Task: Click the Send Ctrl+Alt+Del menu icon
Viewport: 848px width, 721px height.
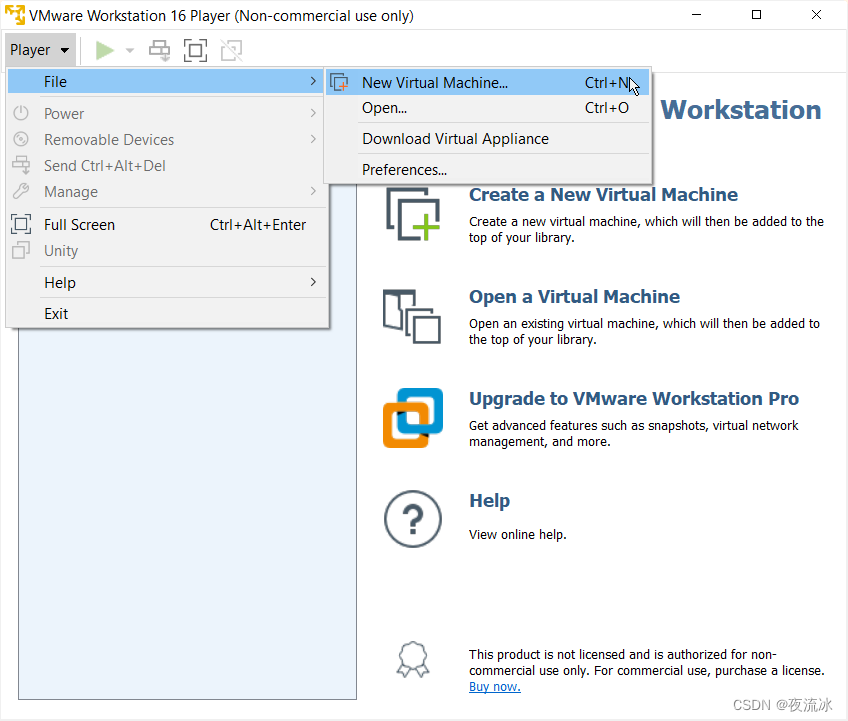Action: pyautogui.click(x=21, y=165)
